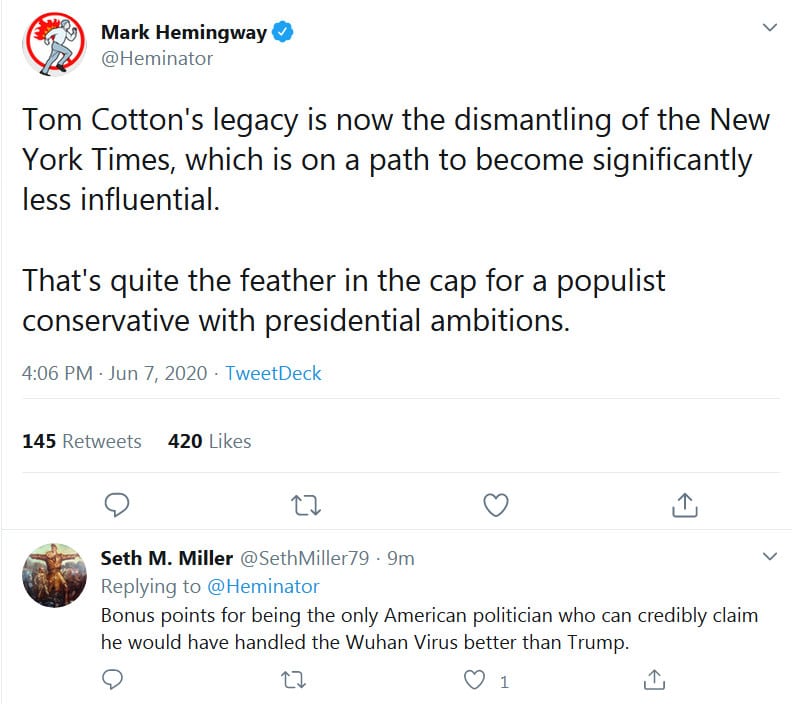Share Seth M. Miller's reply
792x704 pixels.
656,680
